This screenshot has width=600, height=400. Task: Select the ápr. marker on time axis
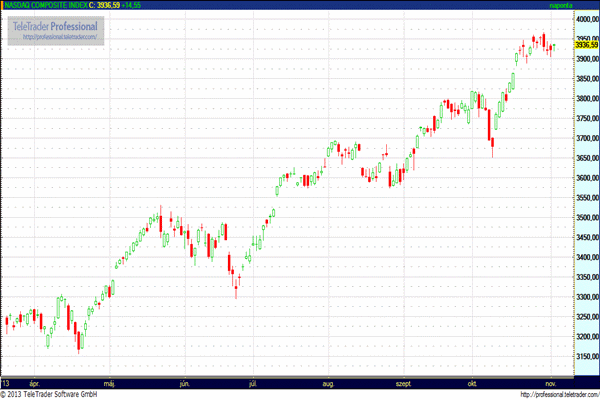(34, 384)
